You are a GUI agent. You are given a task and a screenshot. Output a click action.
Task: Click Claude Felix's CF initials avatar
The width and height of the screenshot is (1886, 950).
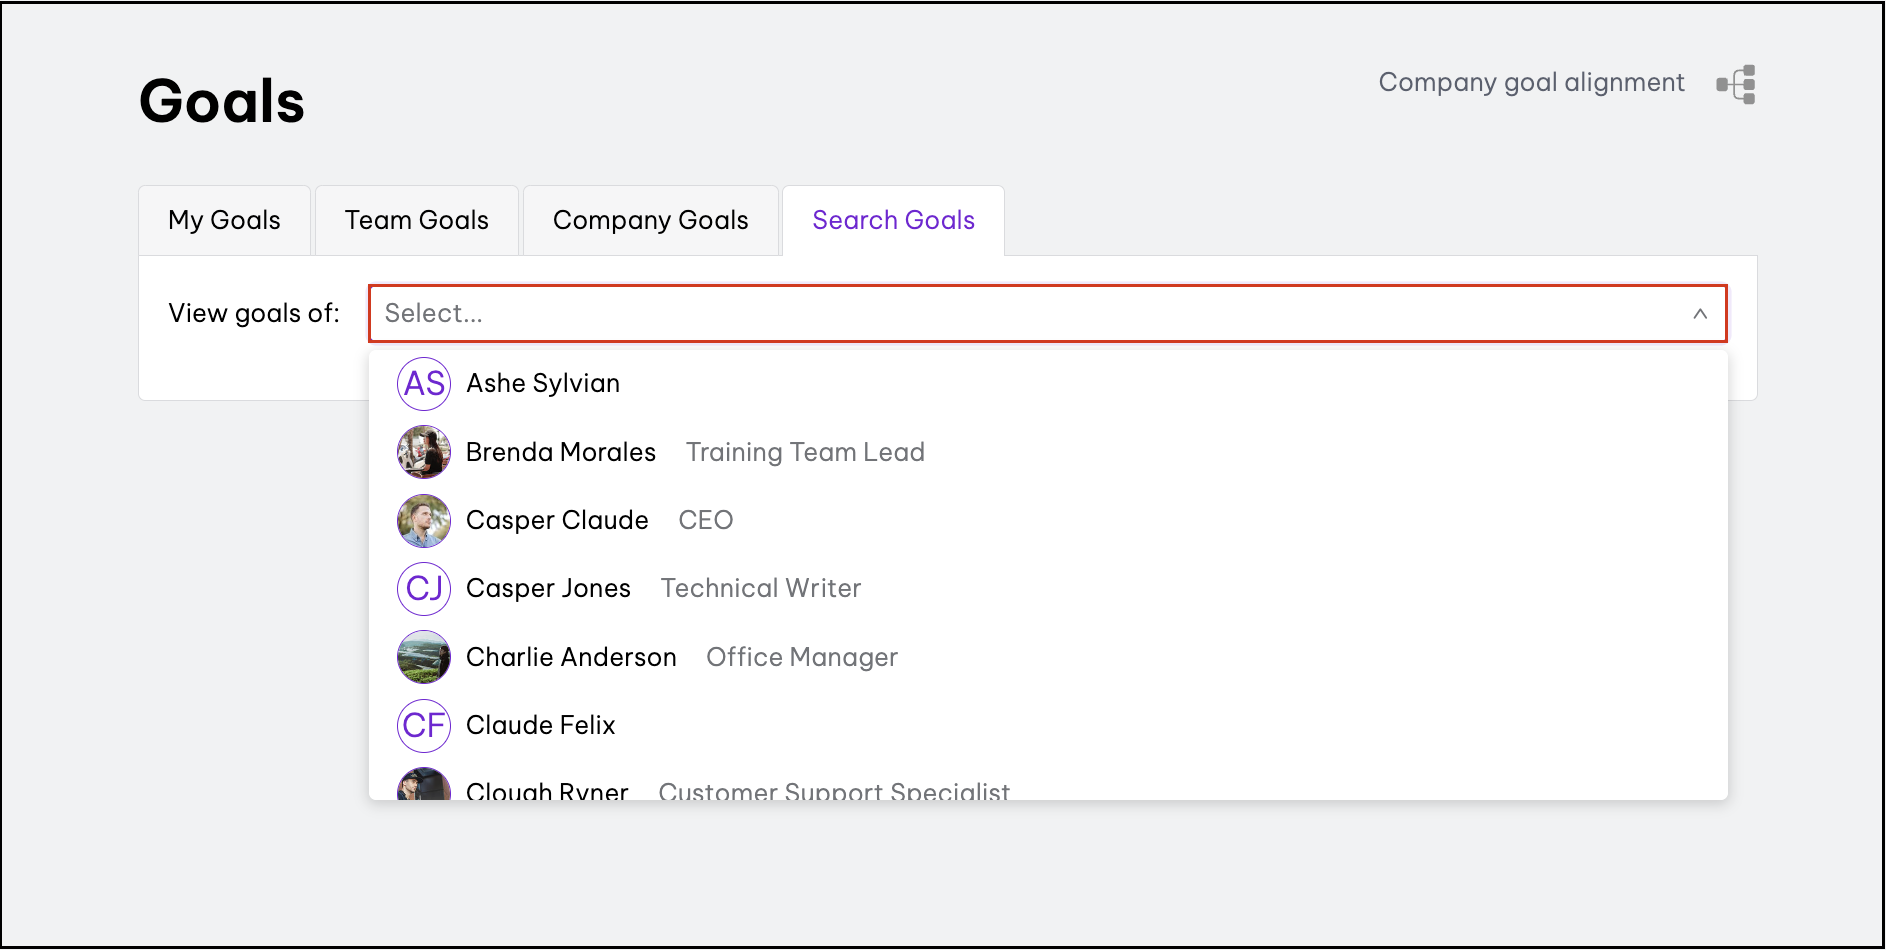point(424,726)
